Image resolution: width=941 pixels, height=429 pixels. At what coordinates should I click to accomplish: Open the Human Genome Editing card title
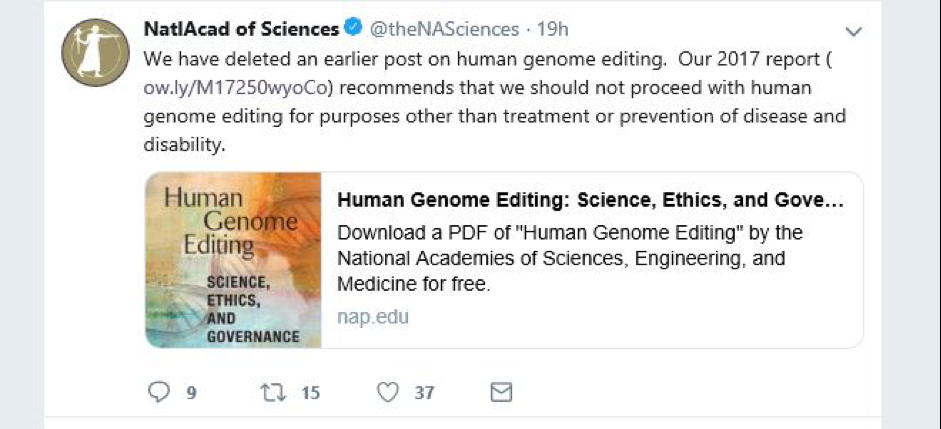point(590,200)
